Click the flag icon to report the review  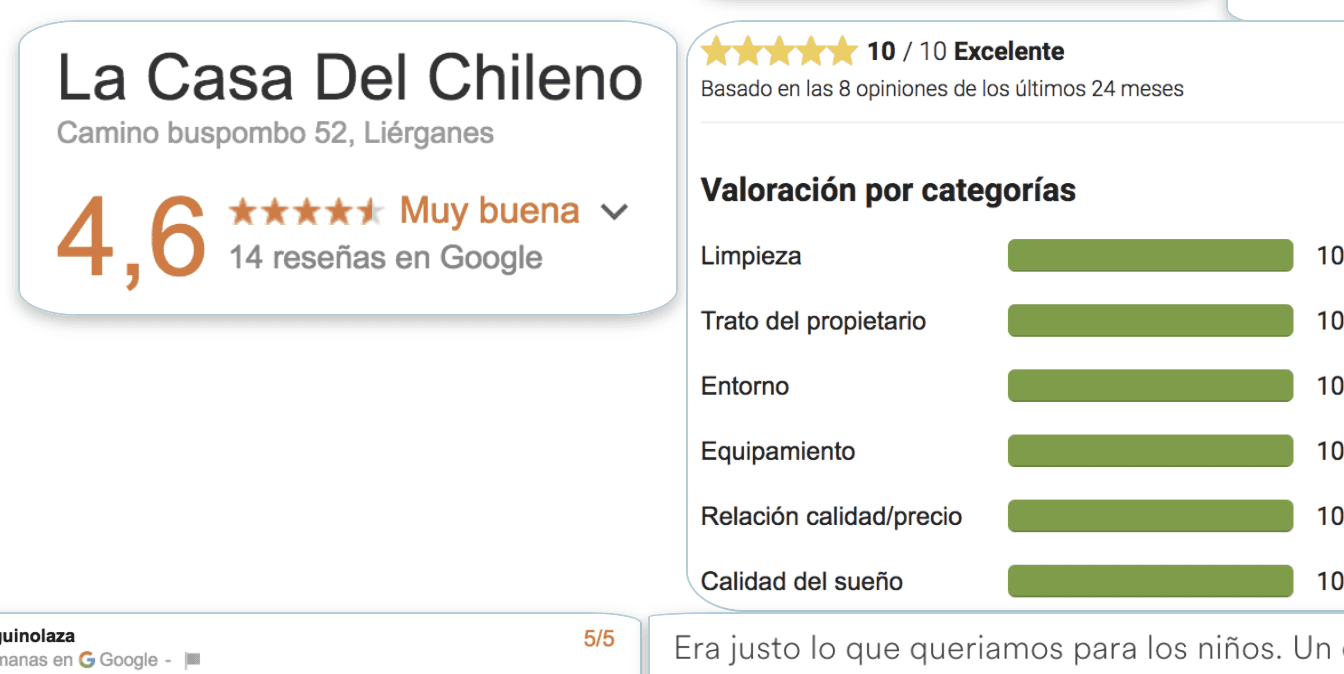point(193,660)
